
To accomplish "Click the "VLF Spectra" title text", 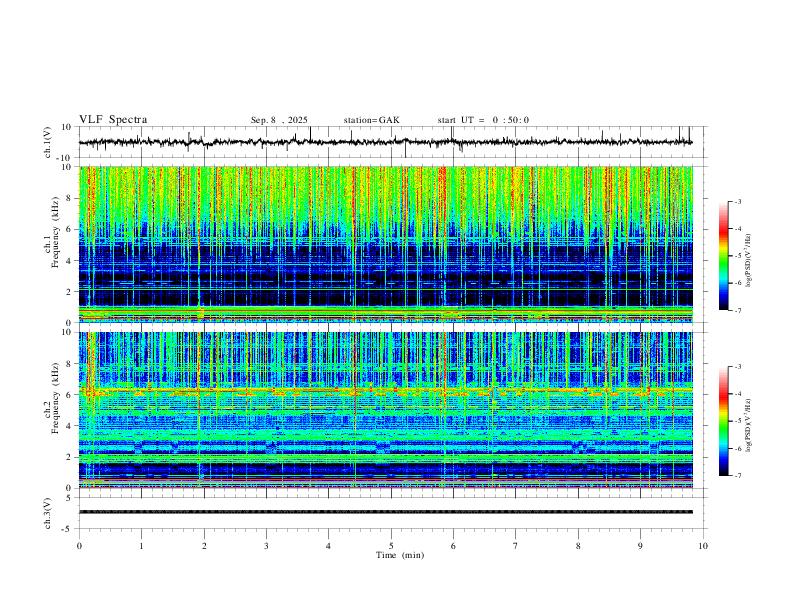I will 113,120.
